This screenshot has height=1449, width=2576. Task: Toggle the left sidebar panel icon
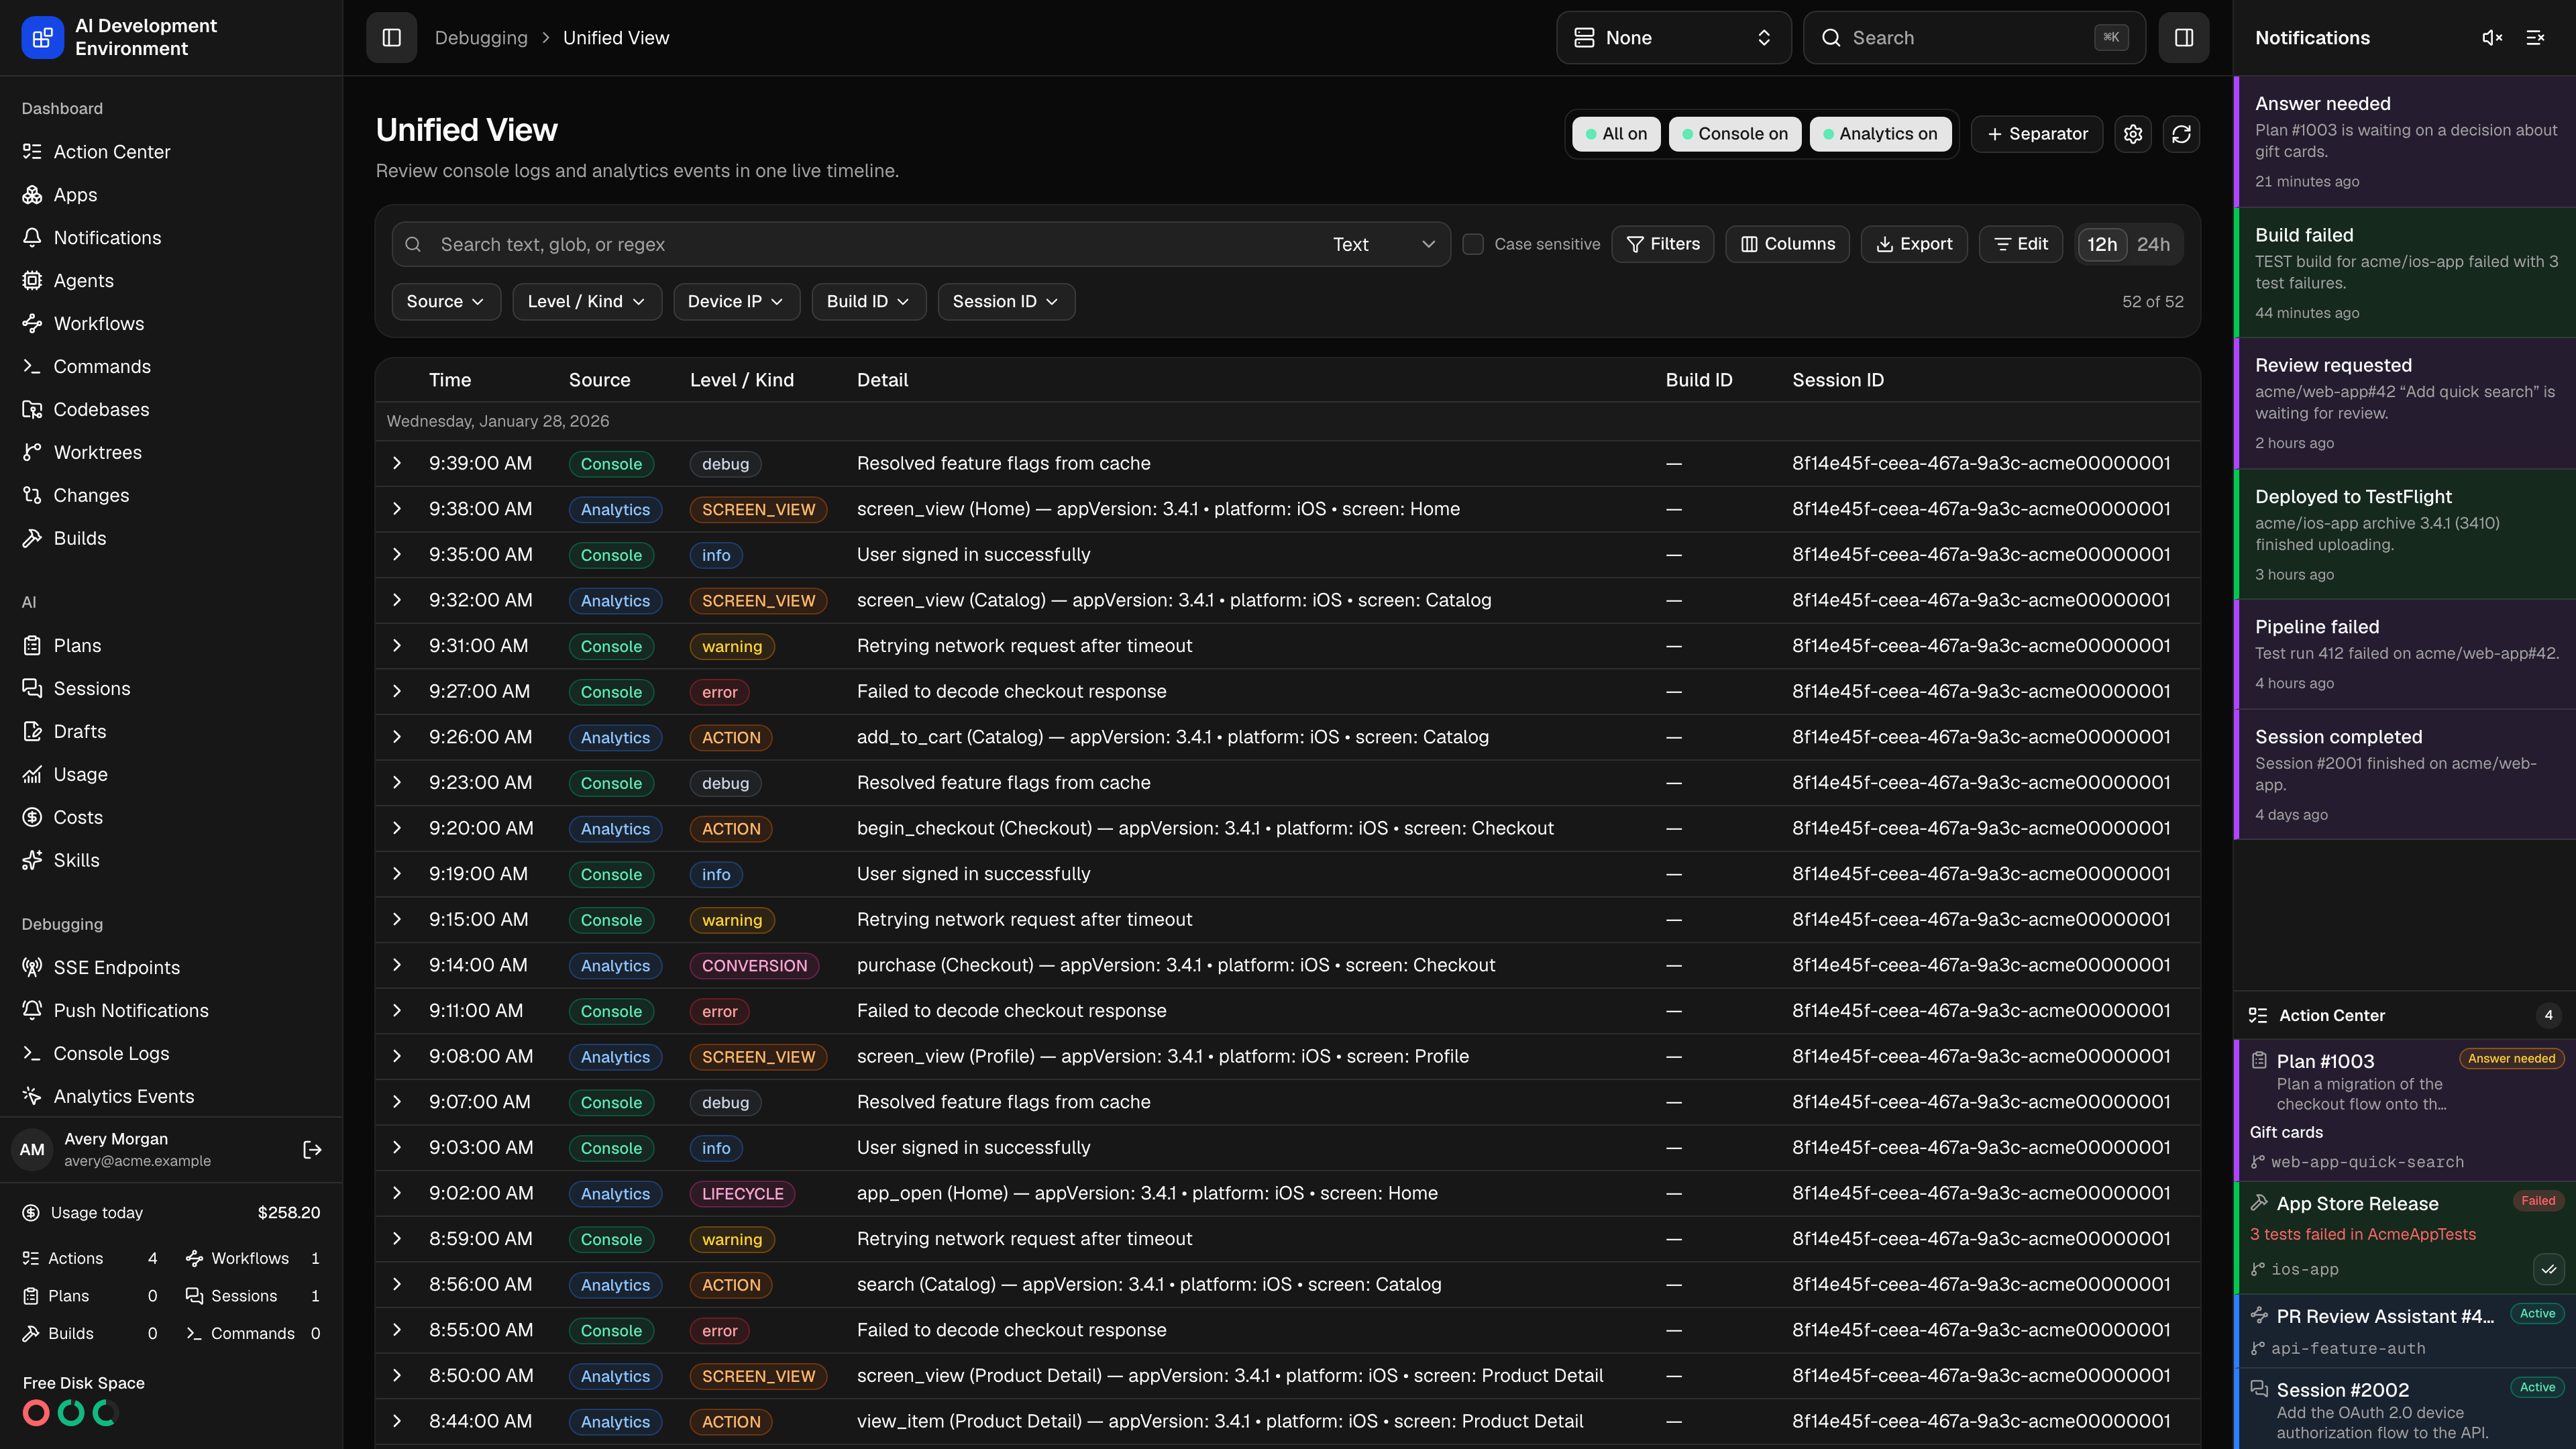(391, 38)
